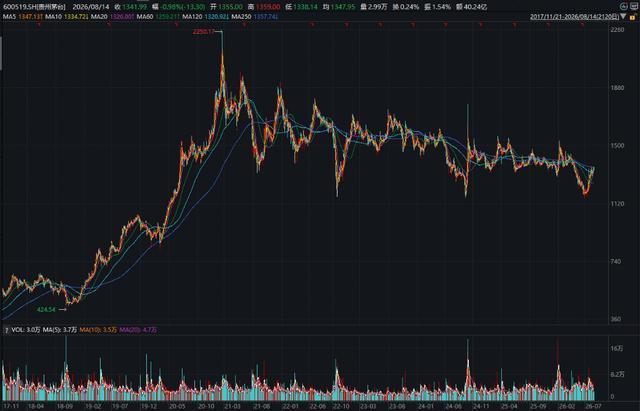The width and height of the screenshot is (640, 411).
Task: Click the closing price 1341.99
Action: [x=136, y=7]
